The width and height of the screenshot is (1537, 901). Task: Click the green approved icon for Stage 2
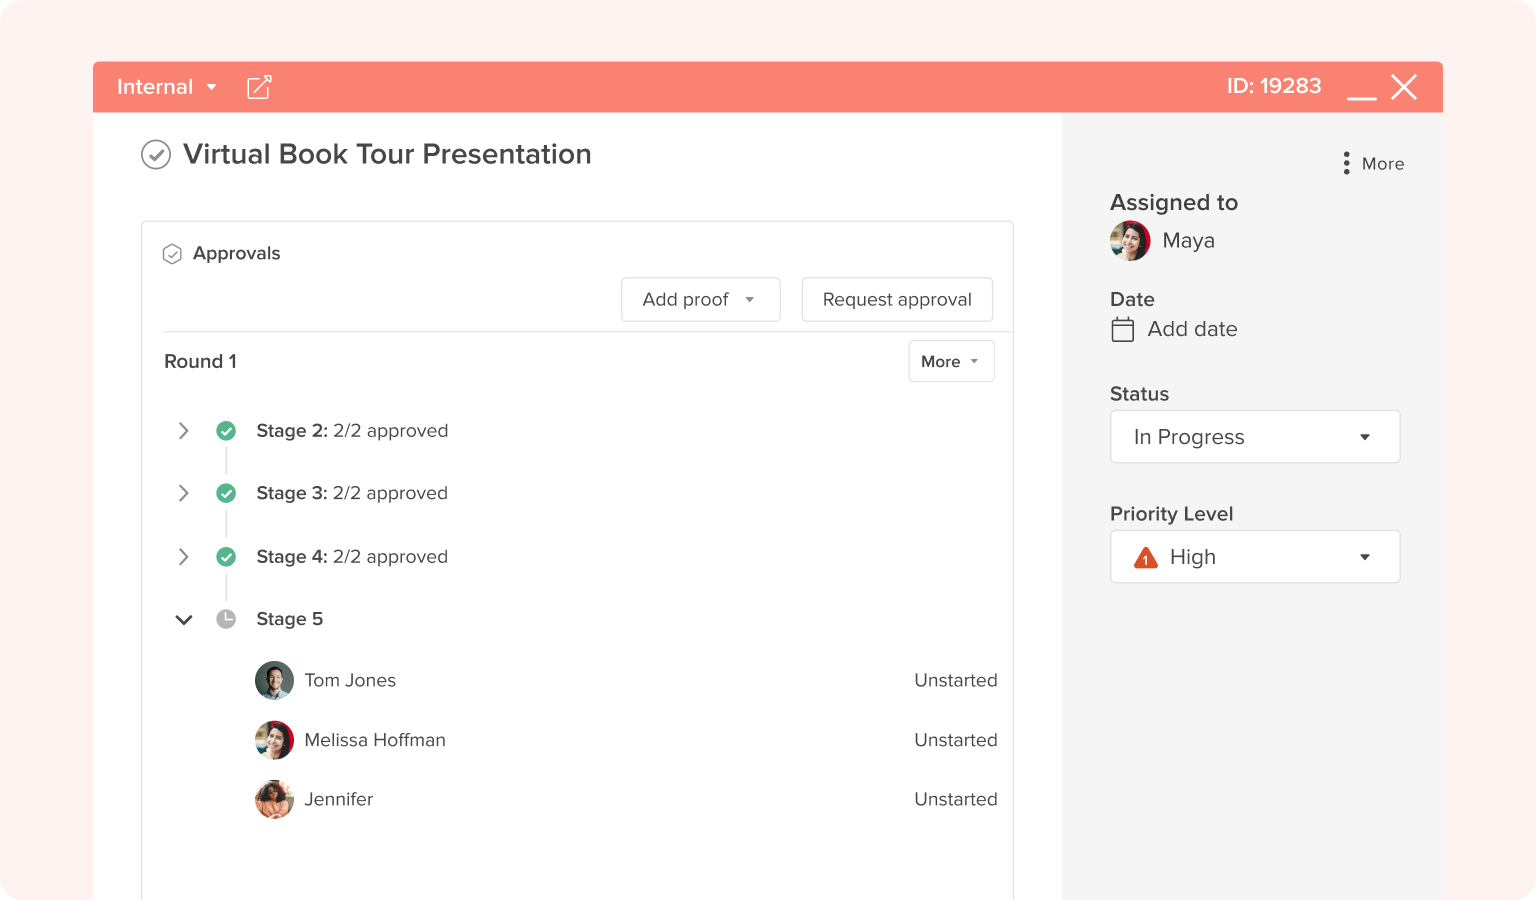coord(226,430)
